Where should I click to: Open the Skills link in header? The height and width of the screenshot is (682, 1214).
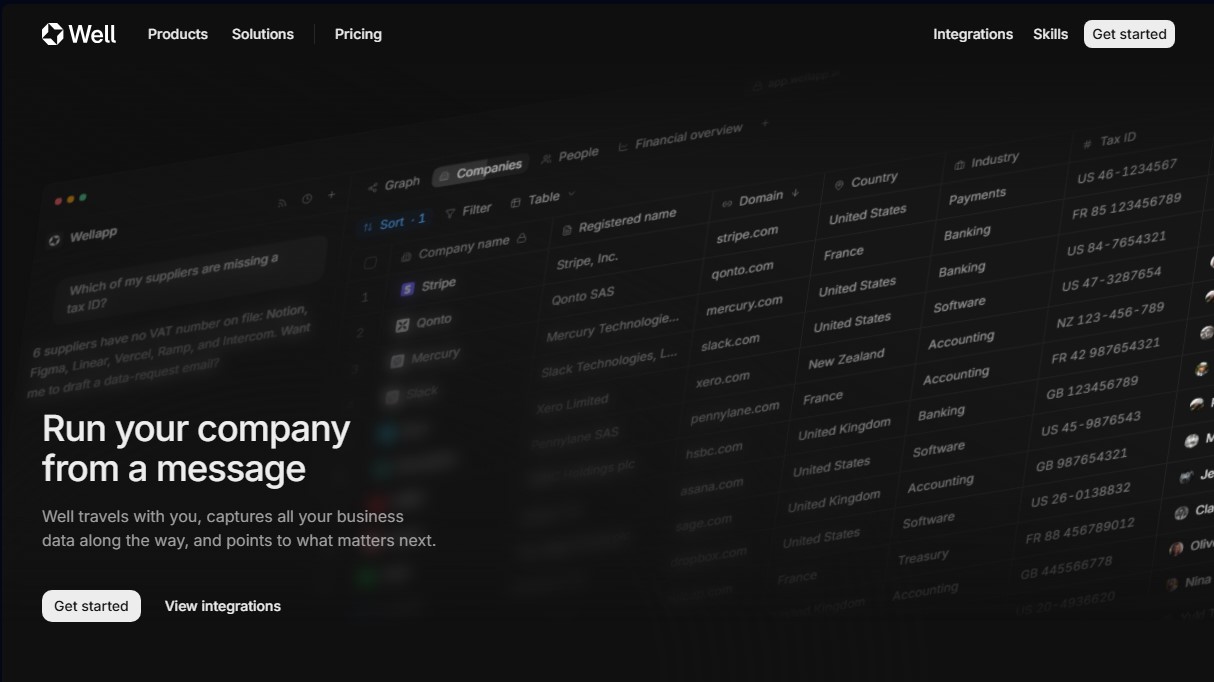pos(1050,34)
